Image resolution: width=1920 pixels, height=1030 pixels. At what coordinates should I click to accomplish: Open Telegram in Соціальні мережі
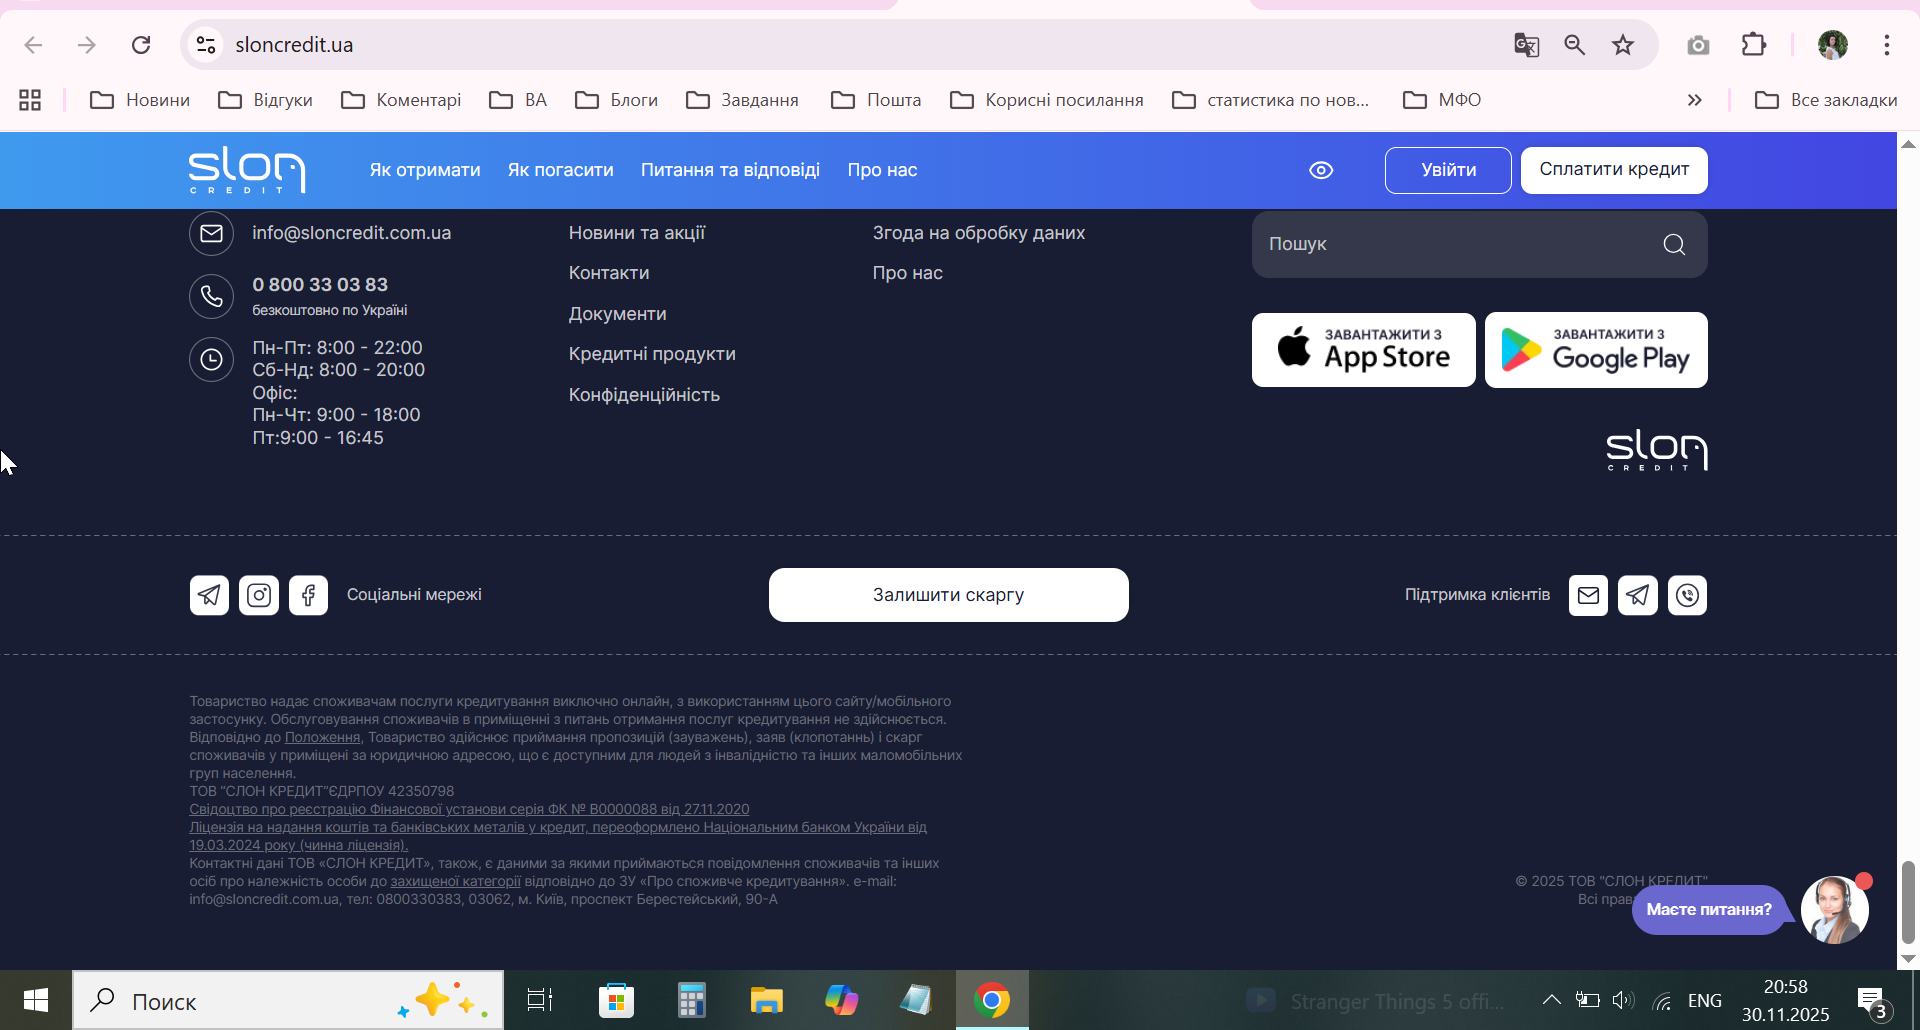(209, 595)
